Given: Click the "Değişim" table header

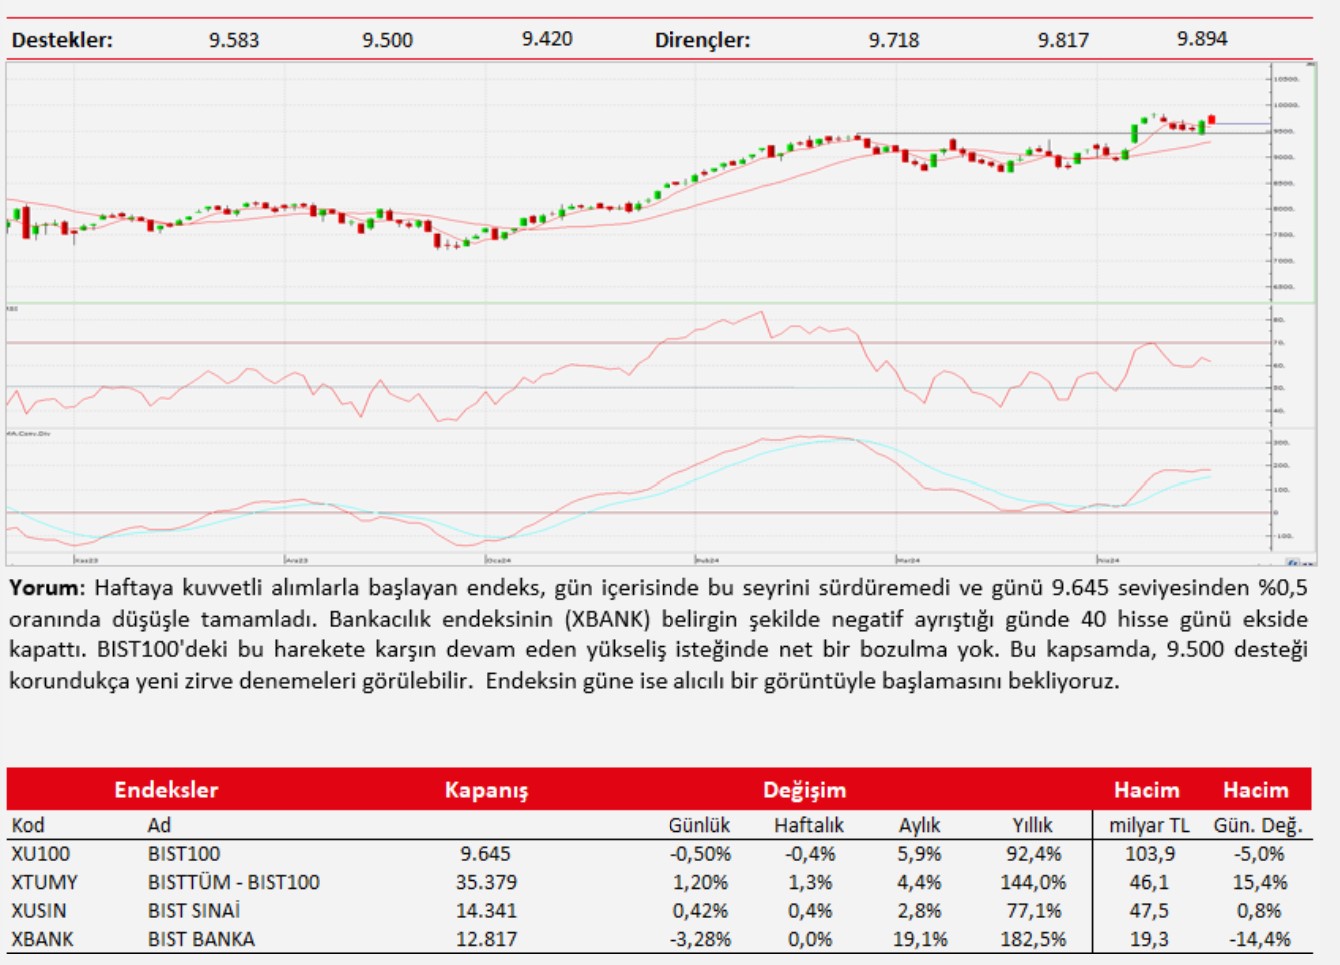Looking at the screenshot, I should tap(804, 790).
